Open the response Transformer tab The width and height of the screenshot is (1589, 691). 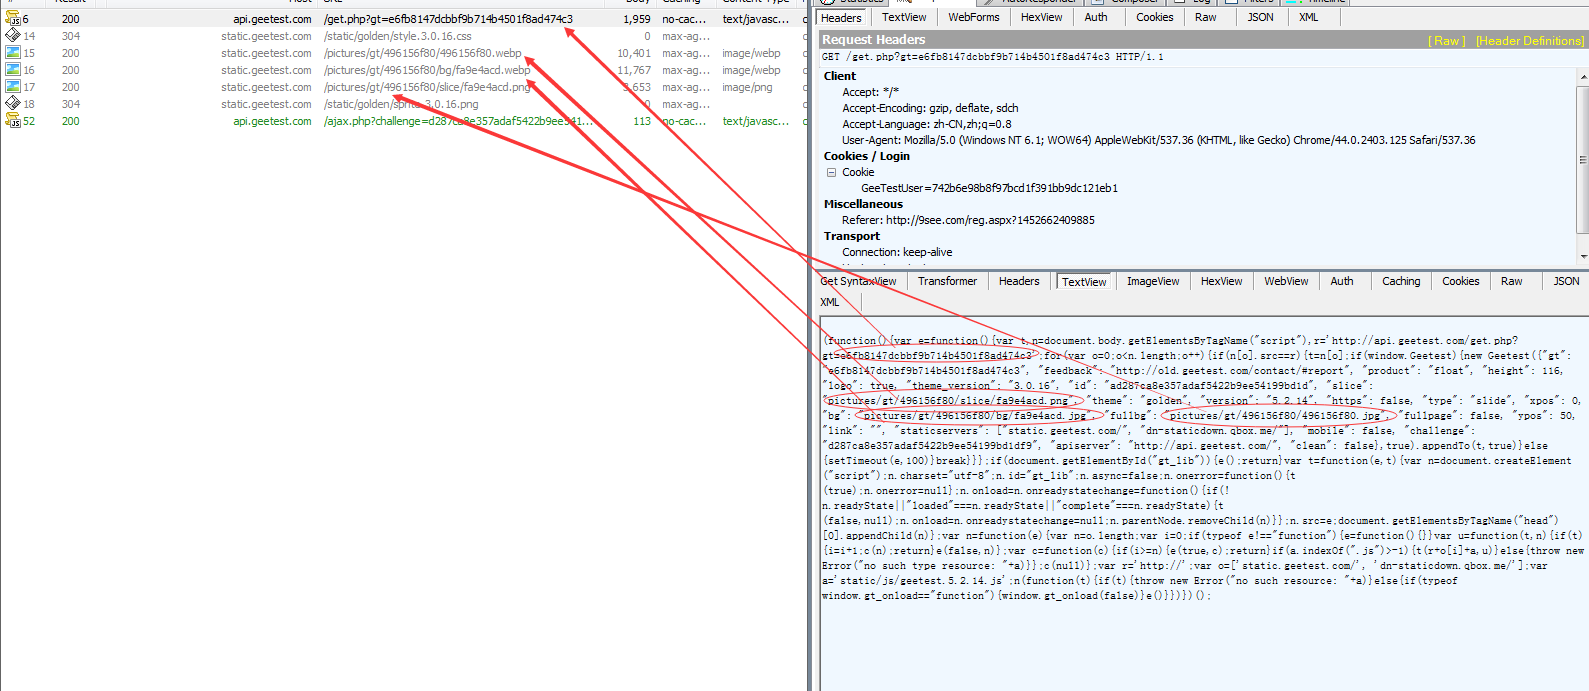click(x=947, y=282)
